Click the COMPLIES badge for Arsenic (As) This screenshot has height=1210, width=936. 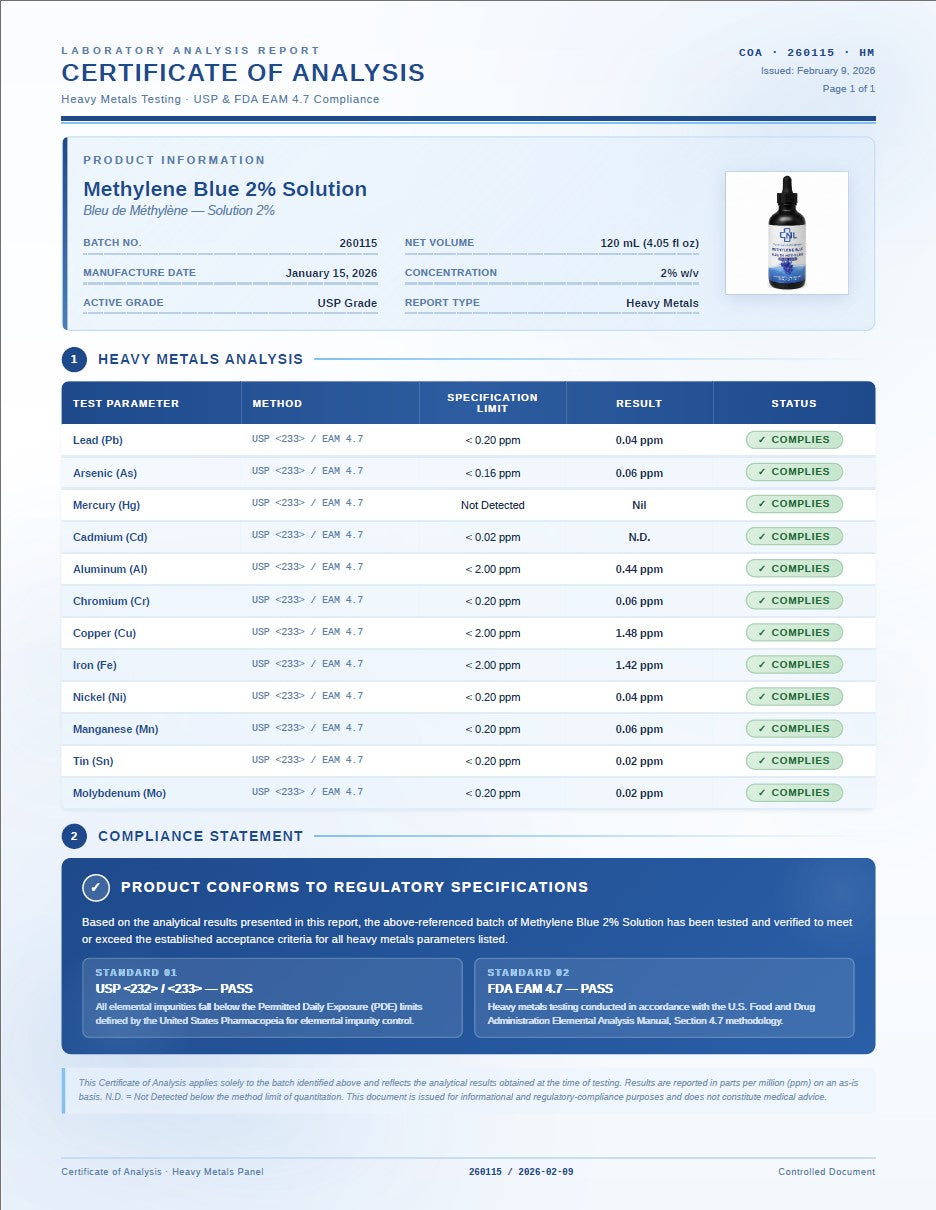pos(794,472)
